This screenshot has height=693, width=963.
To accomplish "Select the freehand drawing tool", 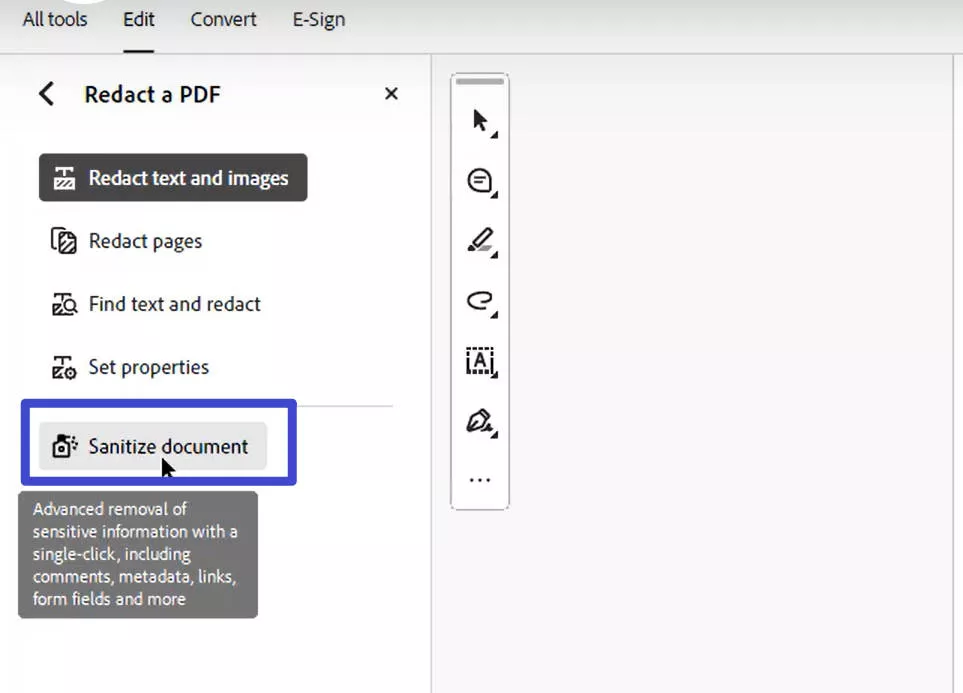I will click(479, 302).
